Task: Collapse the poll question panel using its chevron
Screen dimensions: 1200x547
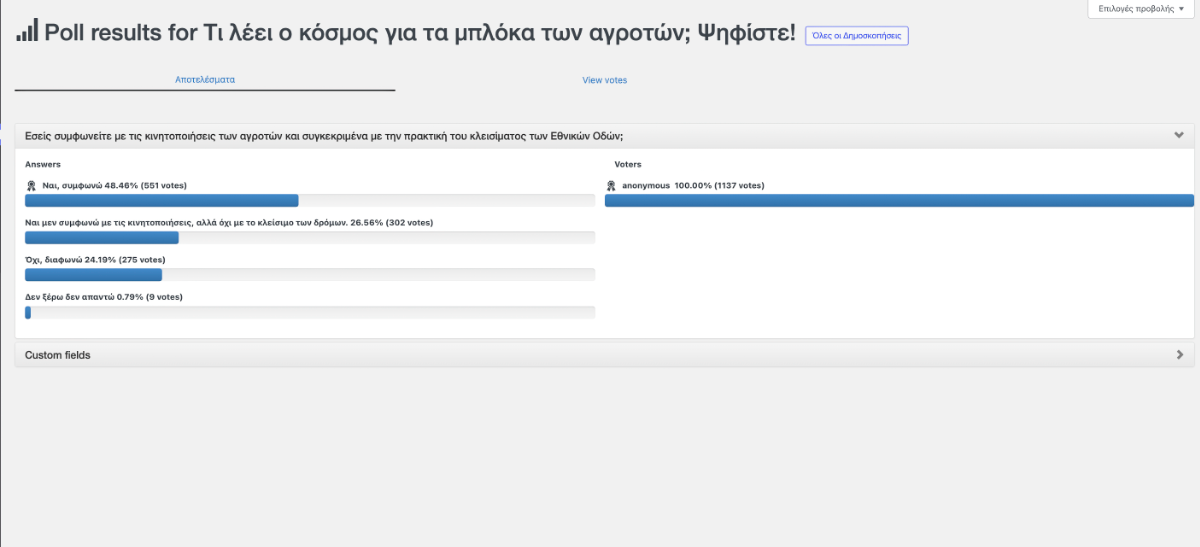Action: click(x=1179, y=135)
